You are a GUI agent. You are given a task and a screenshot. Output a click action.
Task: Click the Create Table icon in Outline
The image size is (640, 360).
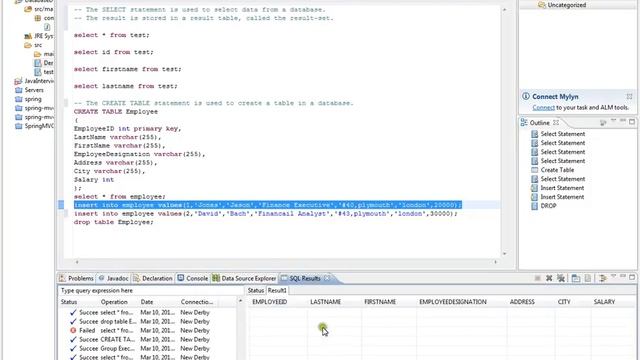[534, 170]
